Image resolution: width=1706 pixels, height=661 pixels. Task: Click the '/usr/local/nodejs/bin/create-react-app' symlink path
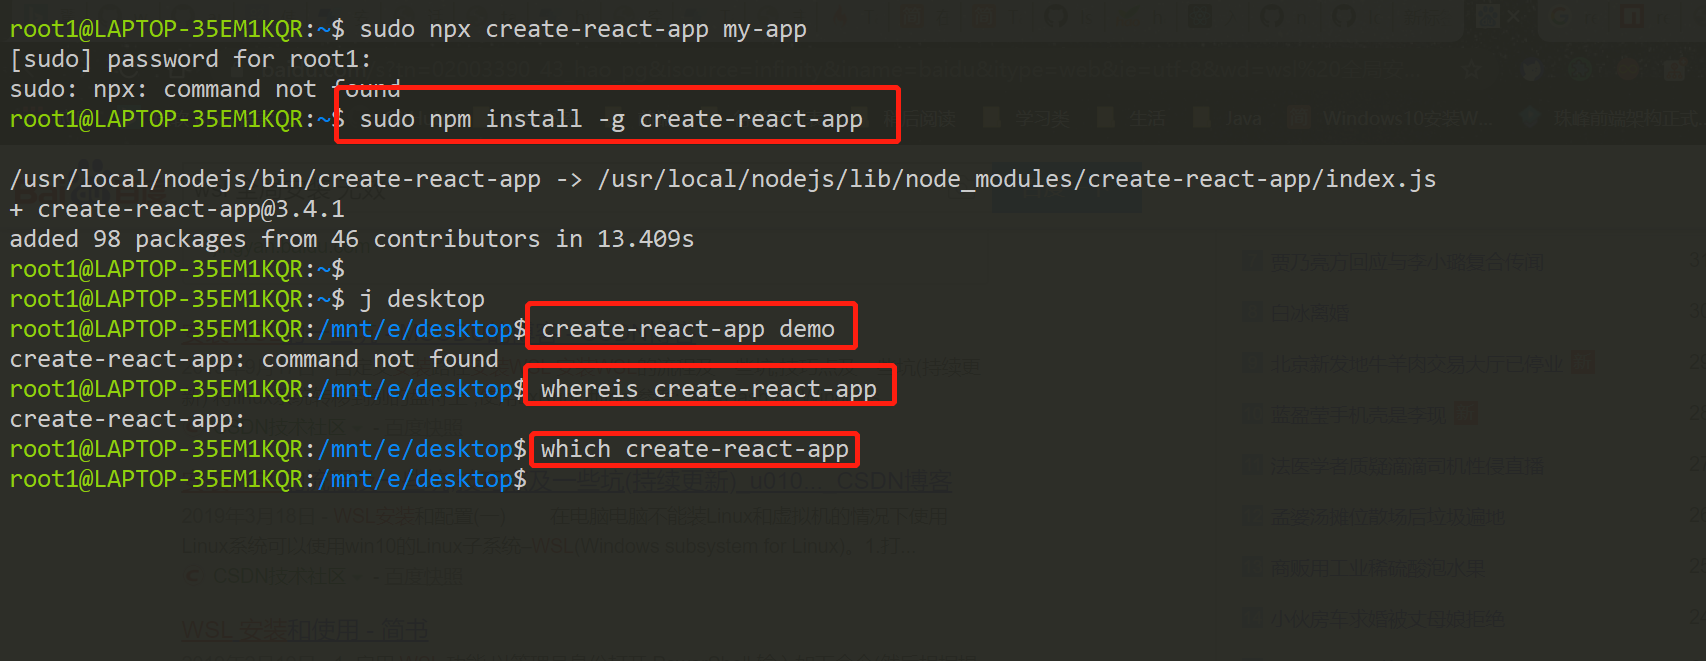click(275, 179)
